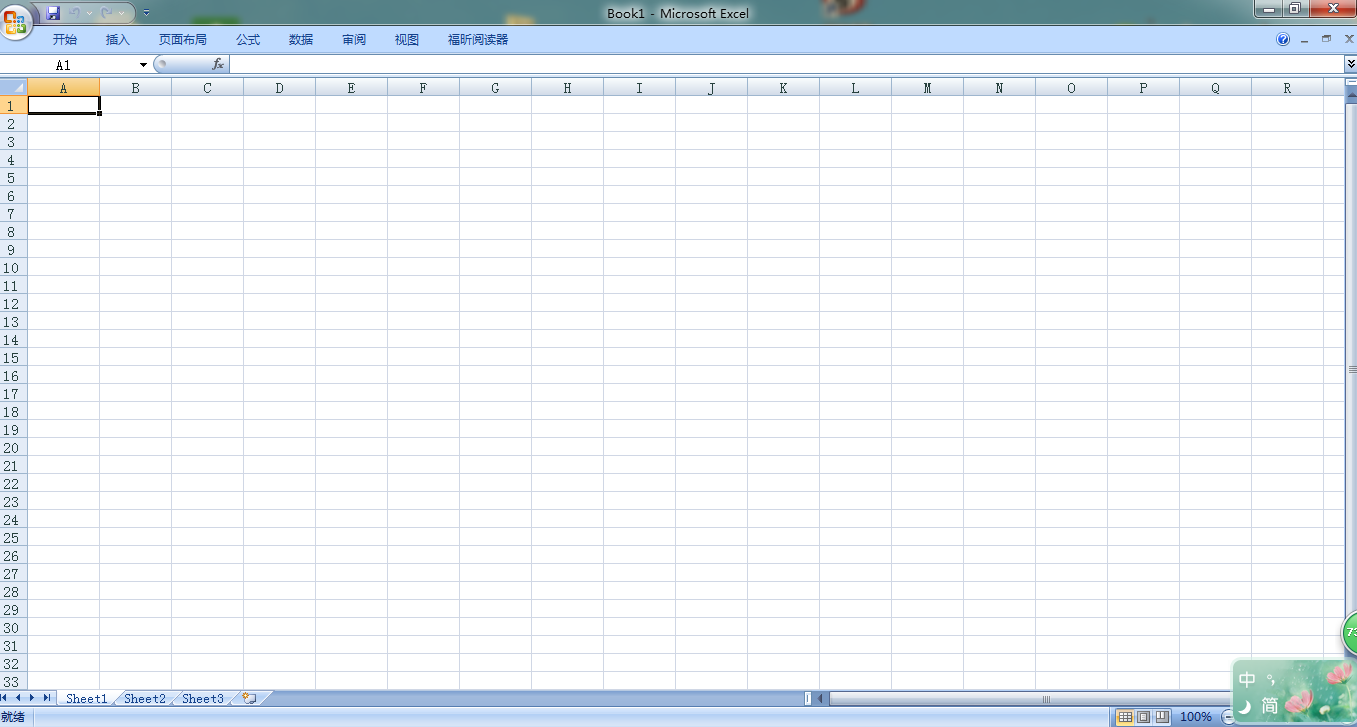Click the Select All corner button
The height and width of the screenshot is (727, 1357).
[14, 87]
